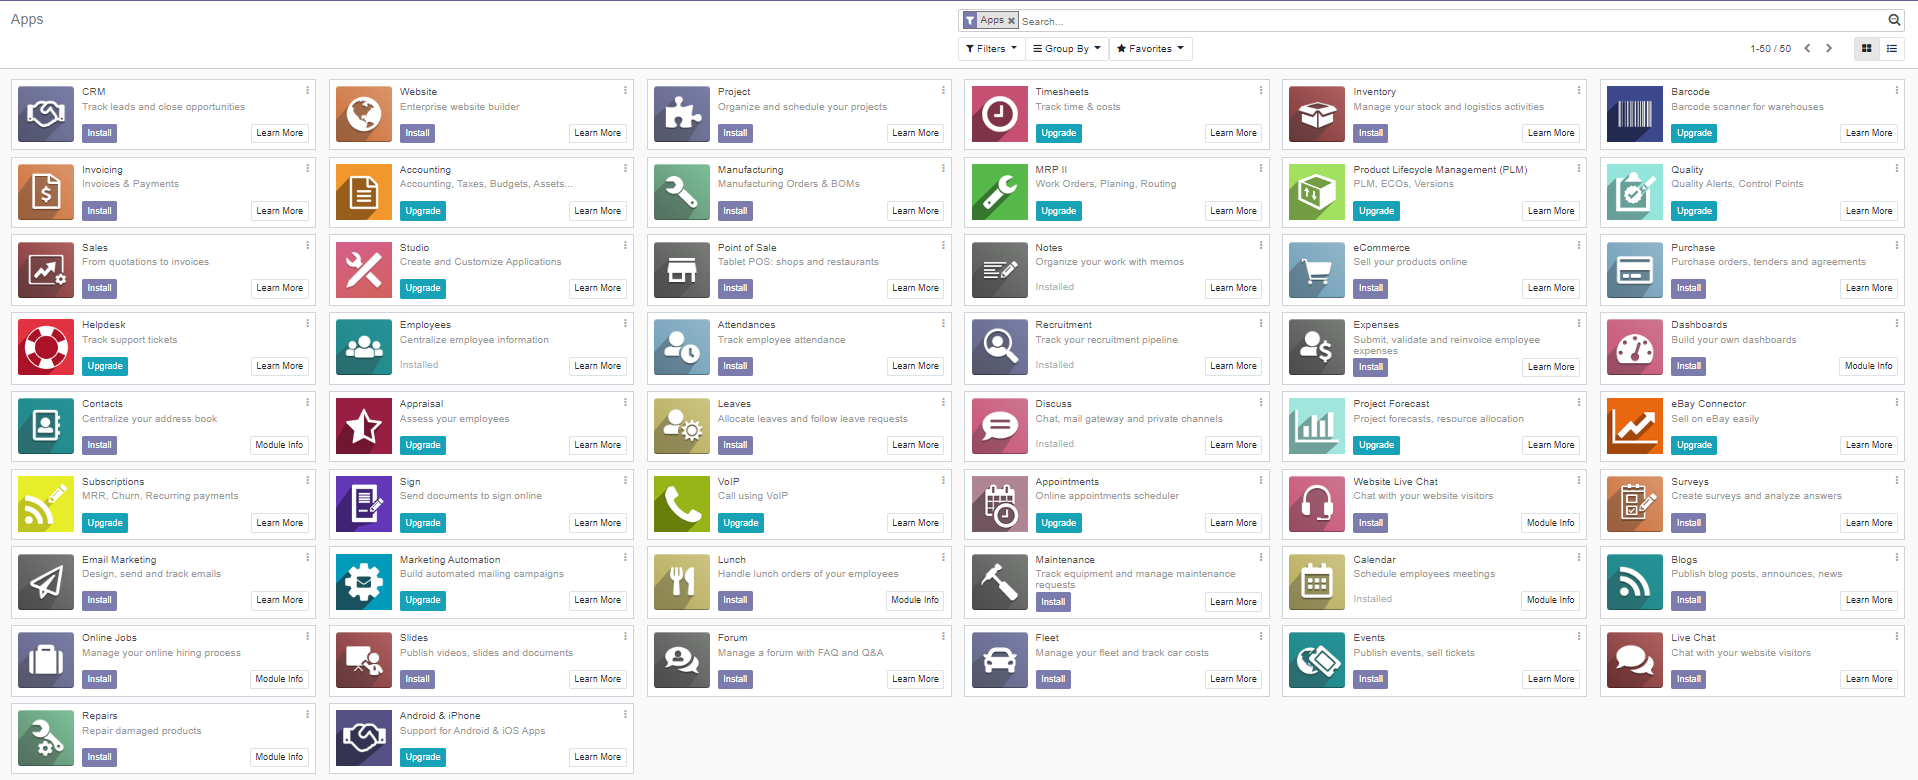
Task: Click Learn More on Android & iPhone
Action: (x=597, y=757)
